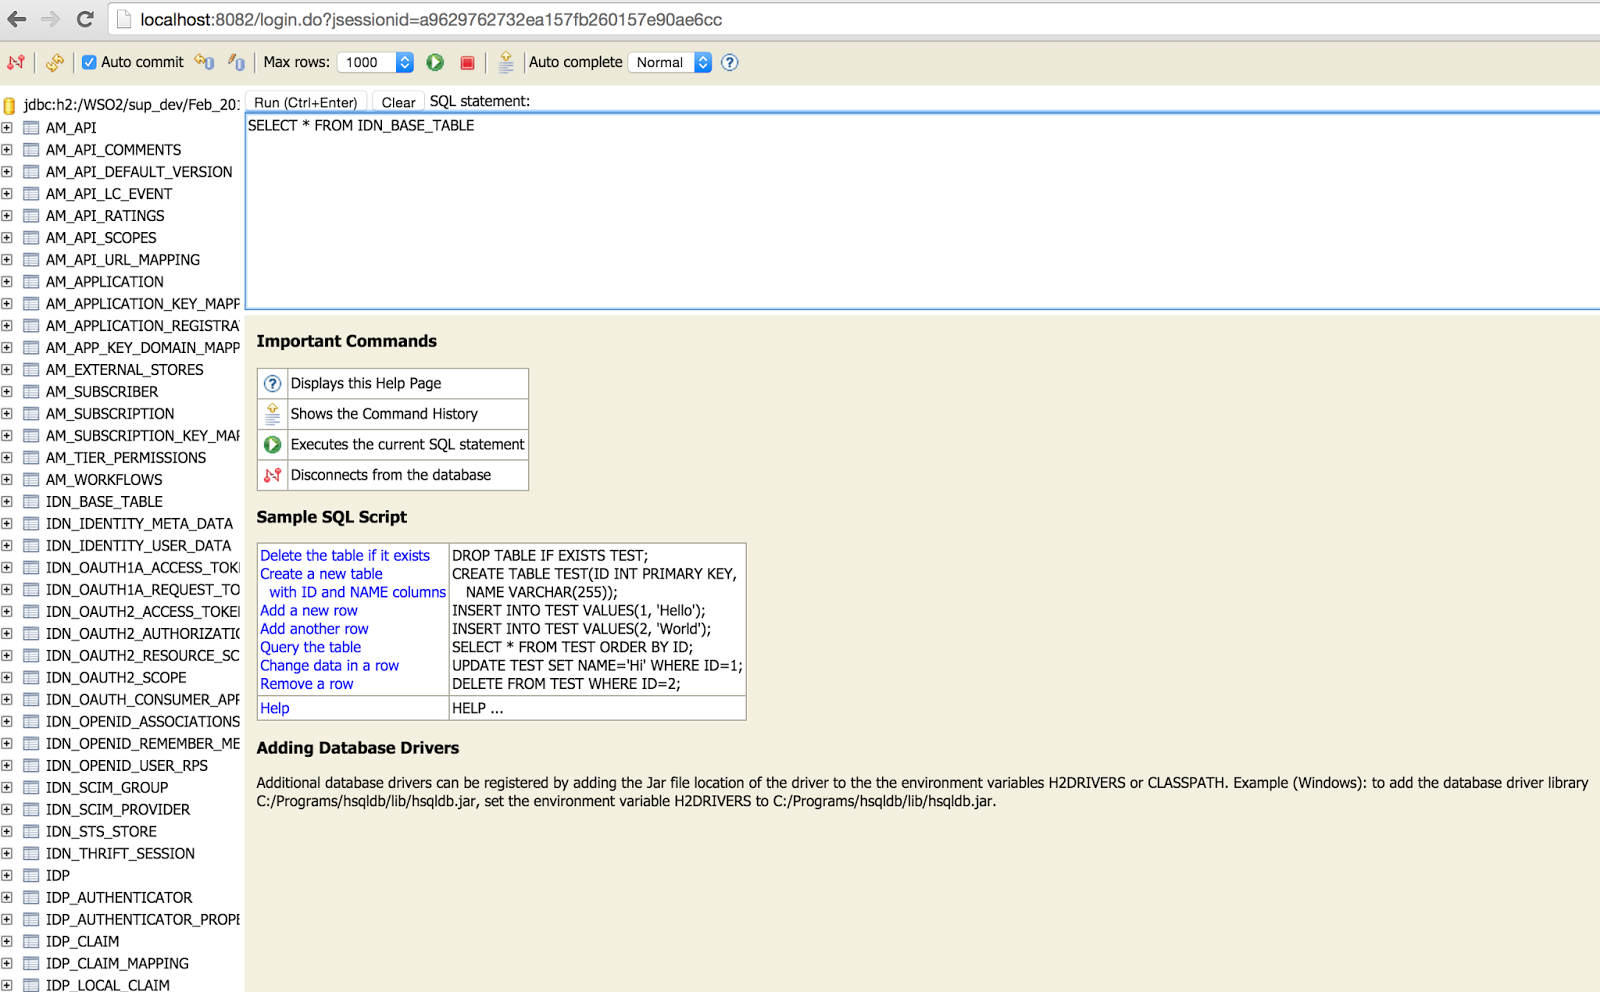Screen dimensions: 1600x992
Task: Click the AM_API_RATINGS table icon
Action: 31,216
